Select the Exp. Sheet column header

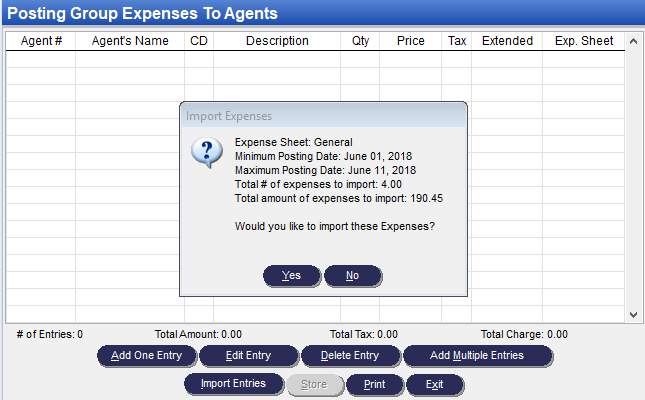[x=583, y=41]
